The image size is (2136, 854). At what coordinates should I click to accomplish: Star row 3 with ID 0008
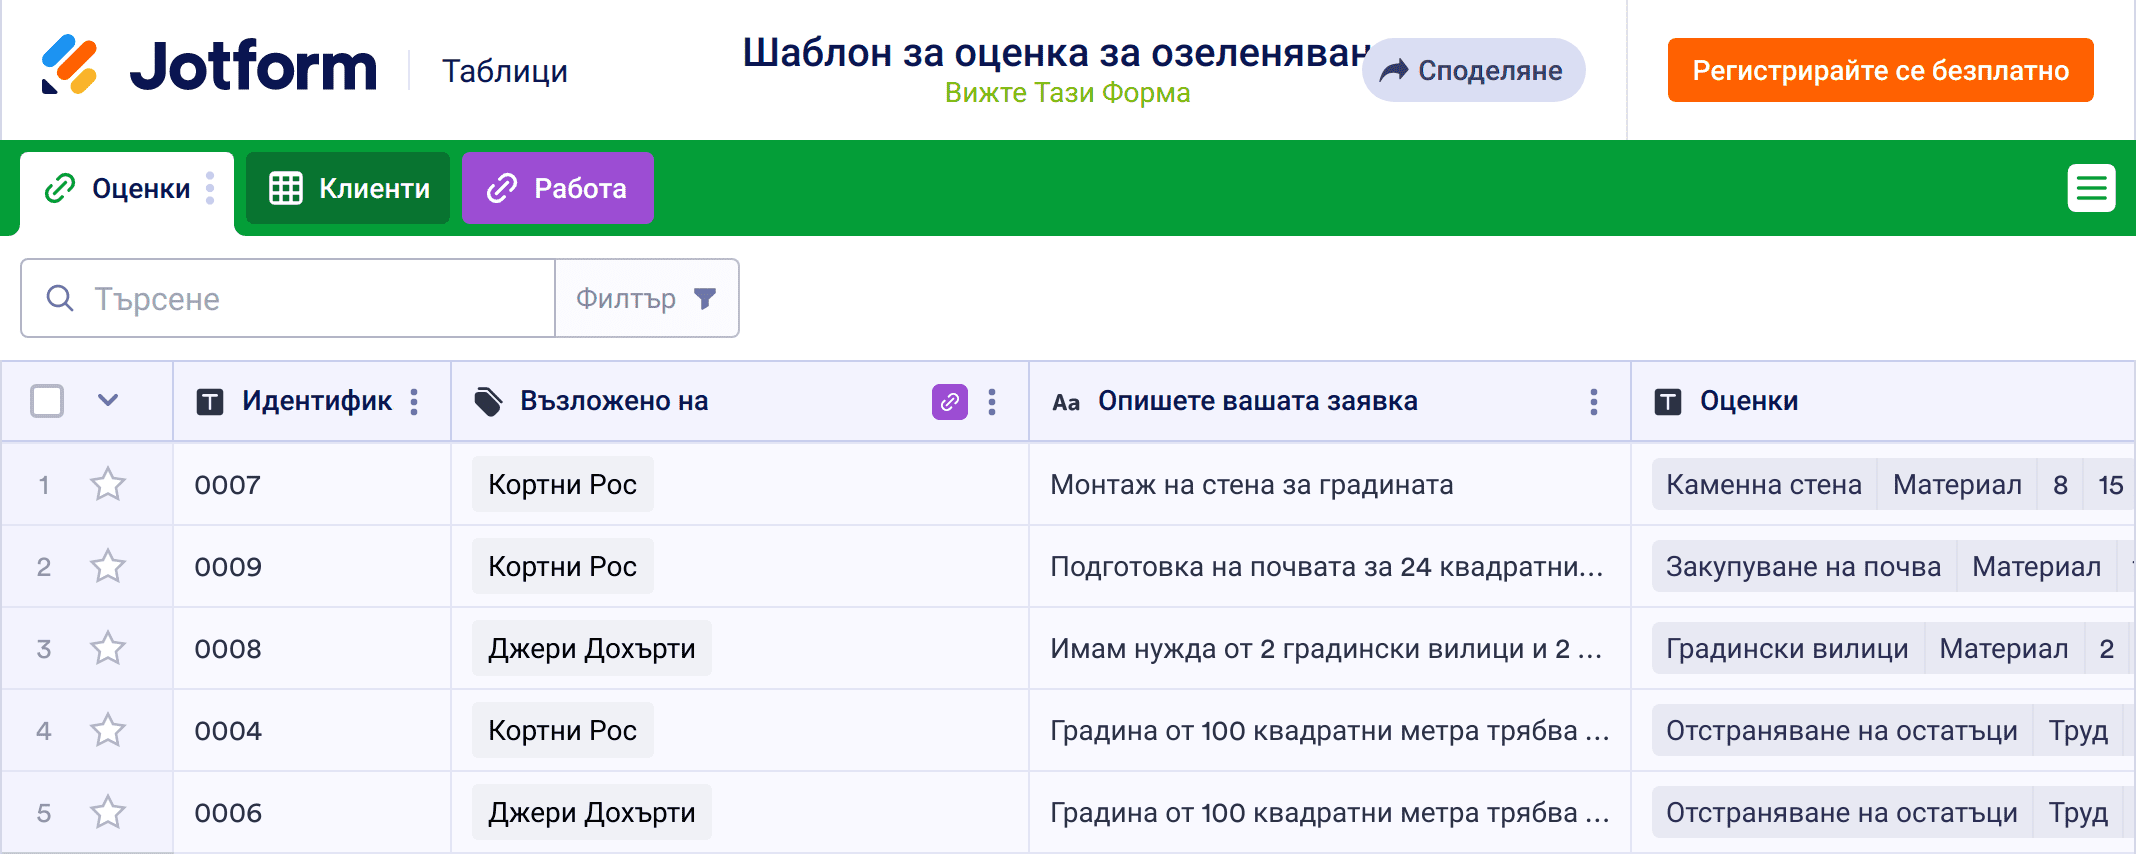point(108,649)
